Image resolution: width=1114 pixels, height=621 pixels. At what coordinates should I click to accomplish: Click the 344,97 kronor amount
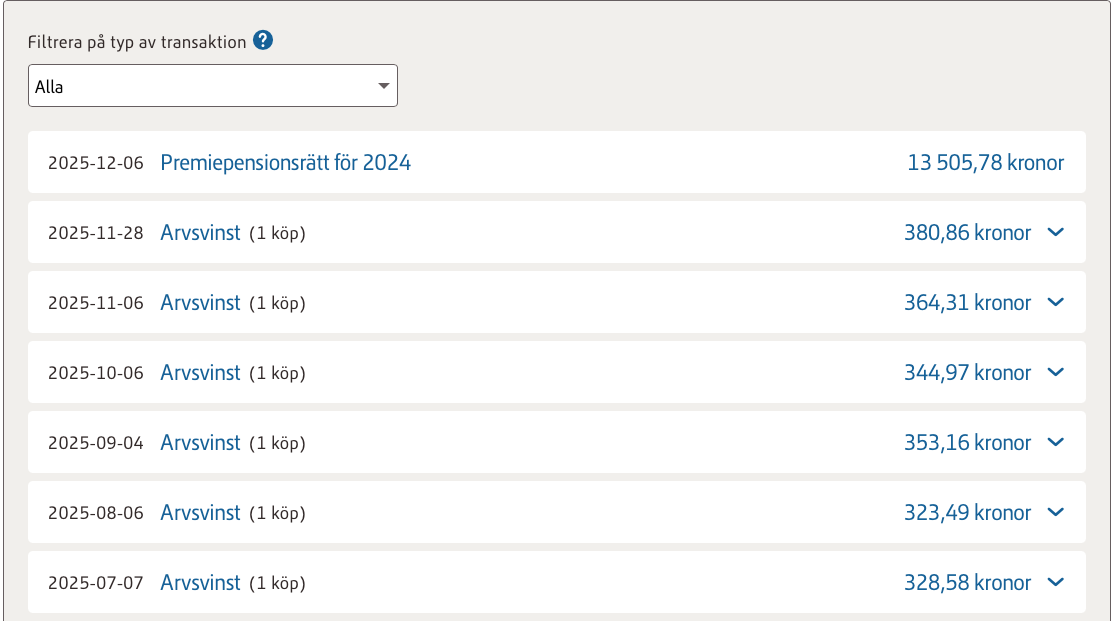tap(967, 373)
